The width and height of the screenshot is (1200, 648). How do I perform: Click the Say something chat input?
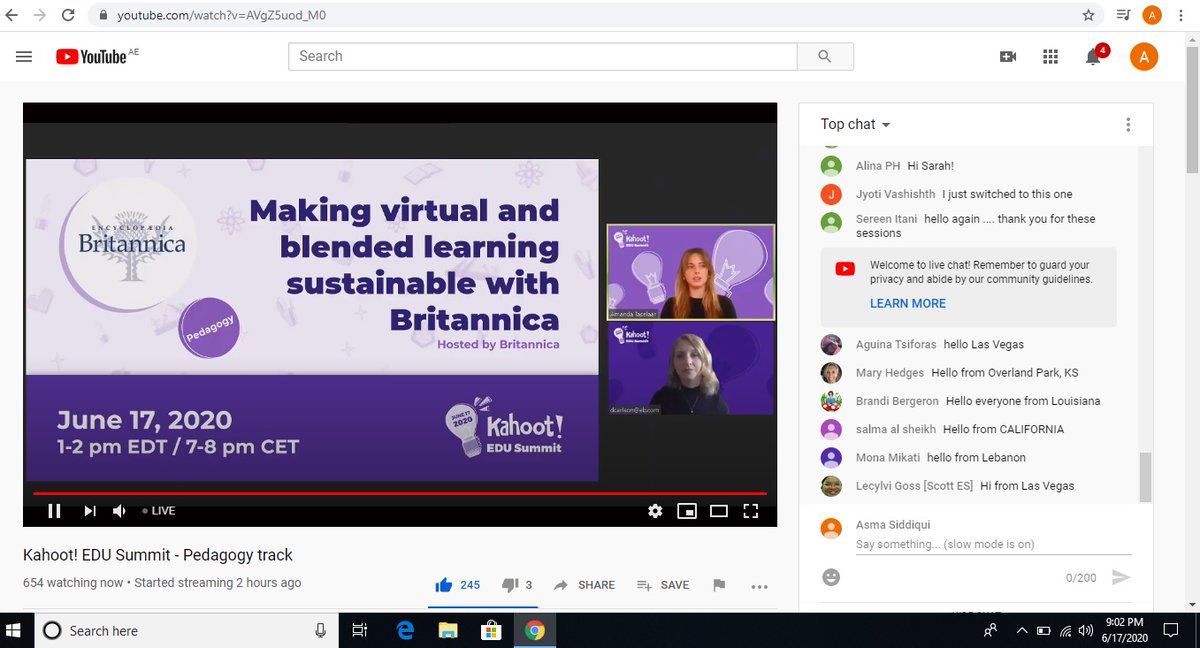993,545
